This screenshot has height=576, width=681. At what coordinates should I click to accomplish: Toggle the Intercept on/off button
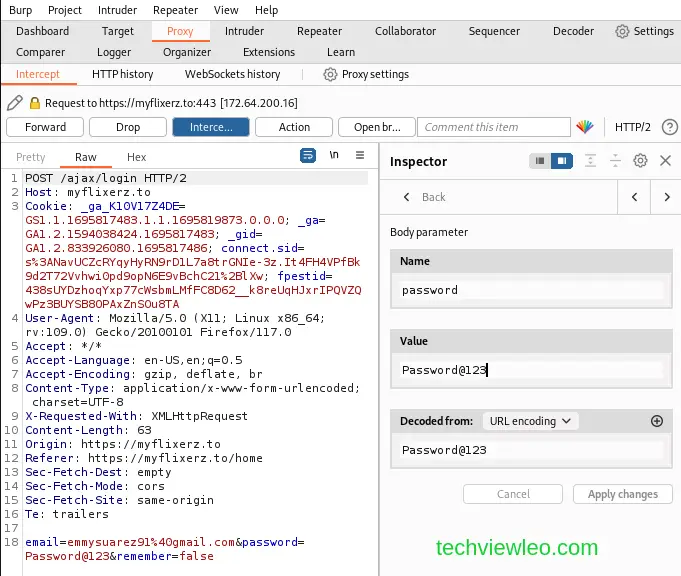pyautogui.click(x=210, y=127)
